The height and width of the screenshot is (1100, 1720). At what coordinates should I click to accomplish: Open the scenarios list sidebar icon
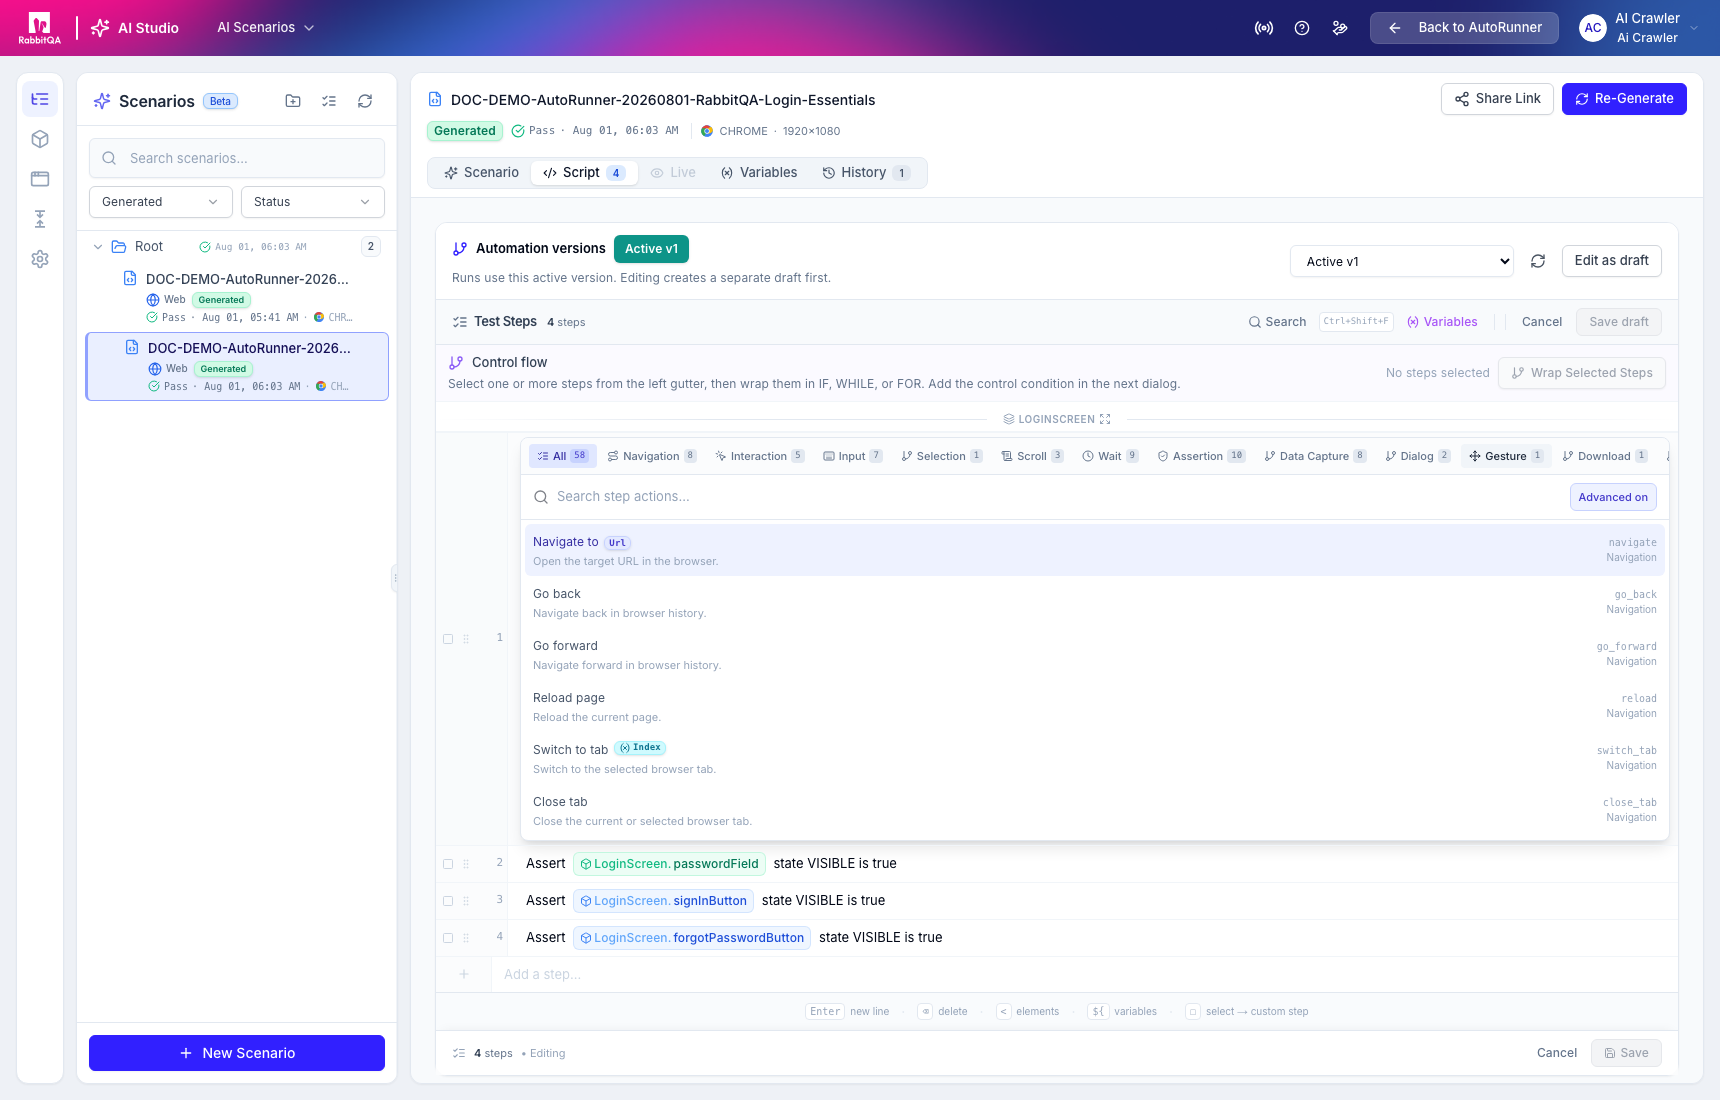tap(40, 99)
